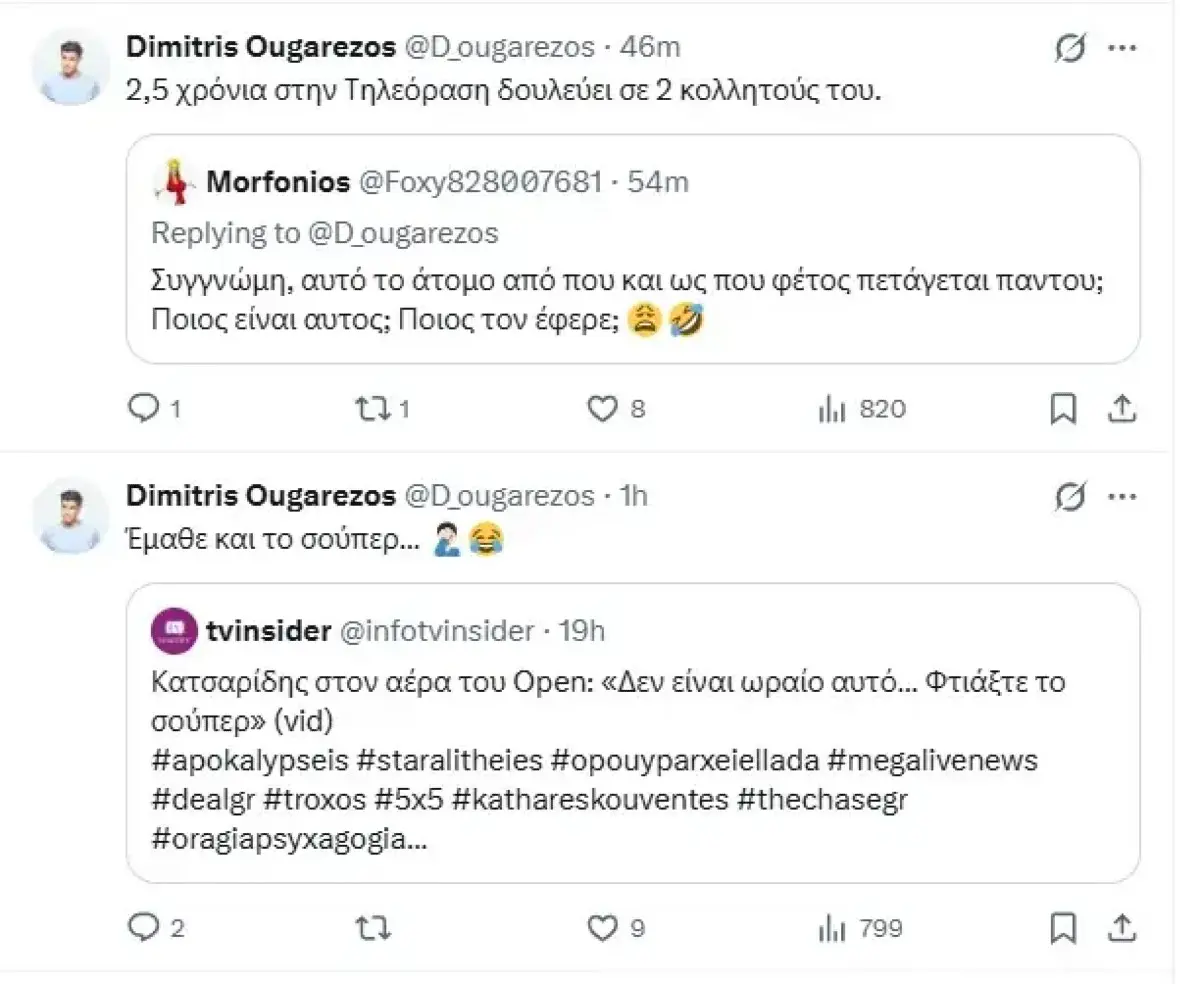1200x984 pixels.
Task: Click Dimitris Ougarezos's profile avatar
Action: (68, 64)
